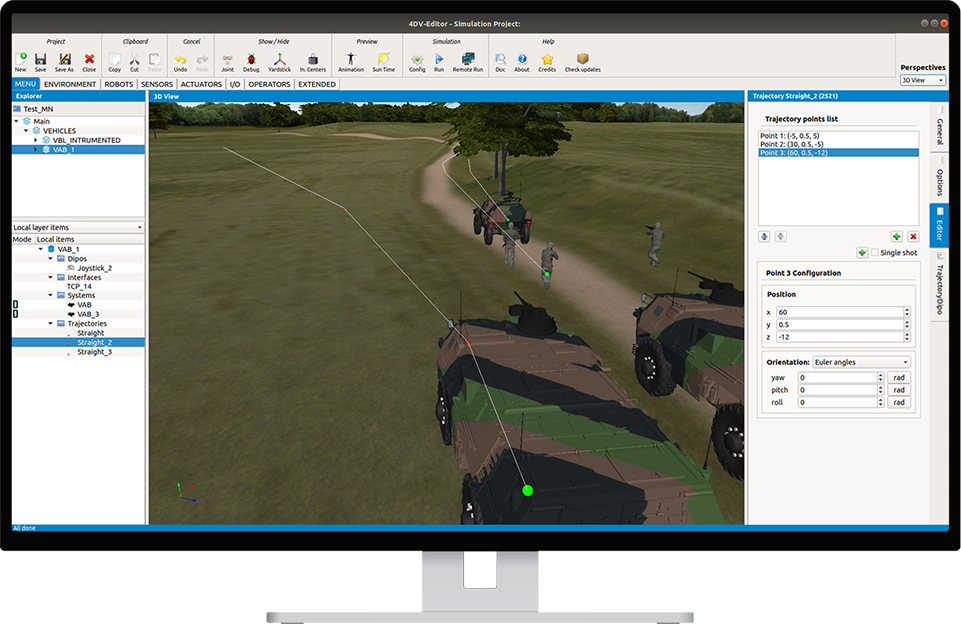Click the x position input field
The width and height of the screenshot is (961, 624).
pyautogui.click(x=838, y=312)
